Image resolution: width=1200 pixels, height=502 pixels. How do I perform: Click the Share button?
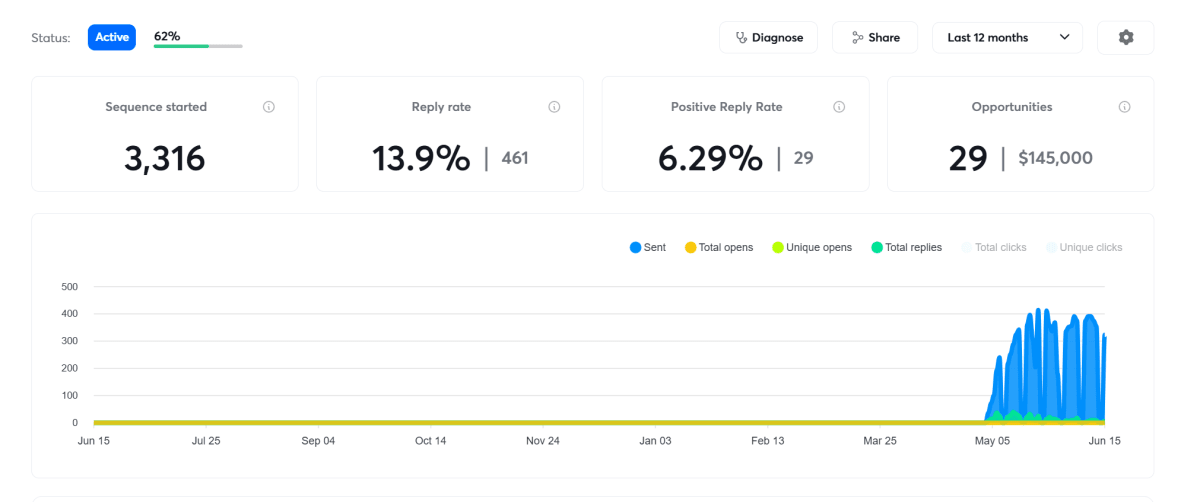(x=875, y=38)
